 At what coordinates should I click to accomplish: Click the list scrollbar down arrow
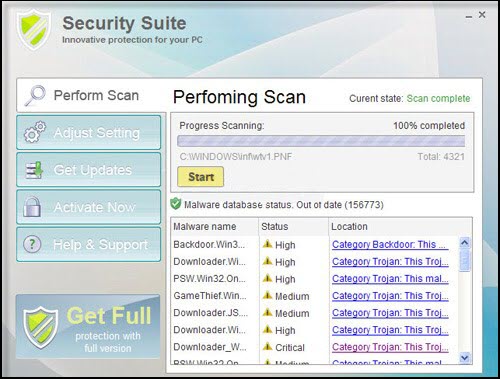[x=464, y=358]
